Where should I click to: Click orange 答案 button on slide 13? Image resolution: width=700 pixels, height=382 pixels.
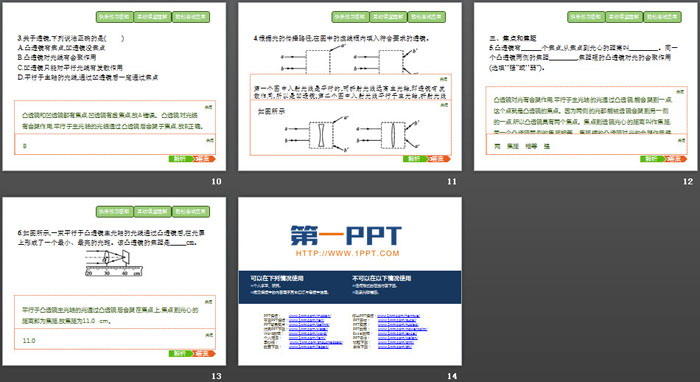204,353
